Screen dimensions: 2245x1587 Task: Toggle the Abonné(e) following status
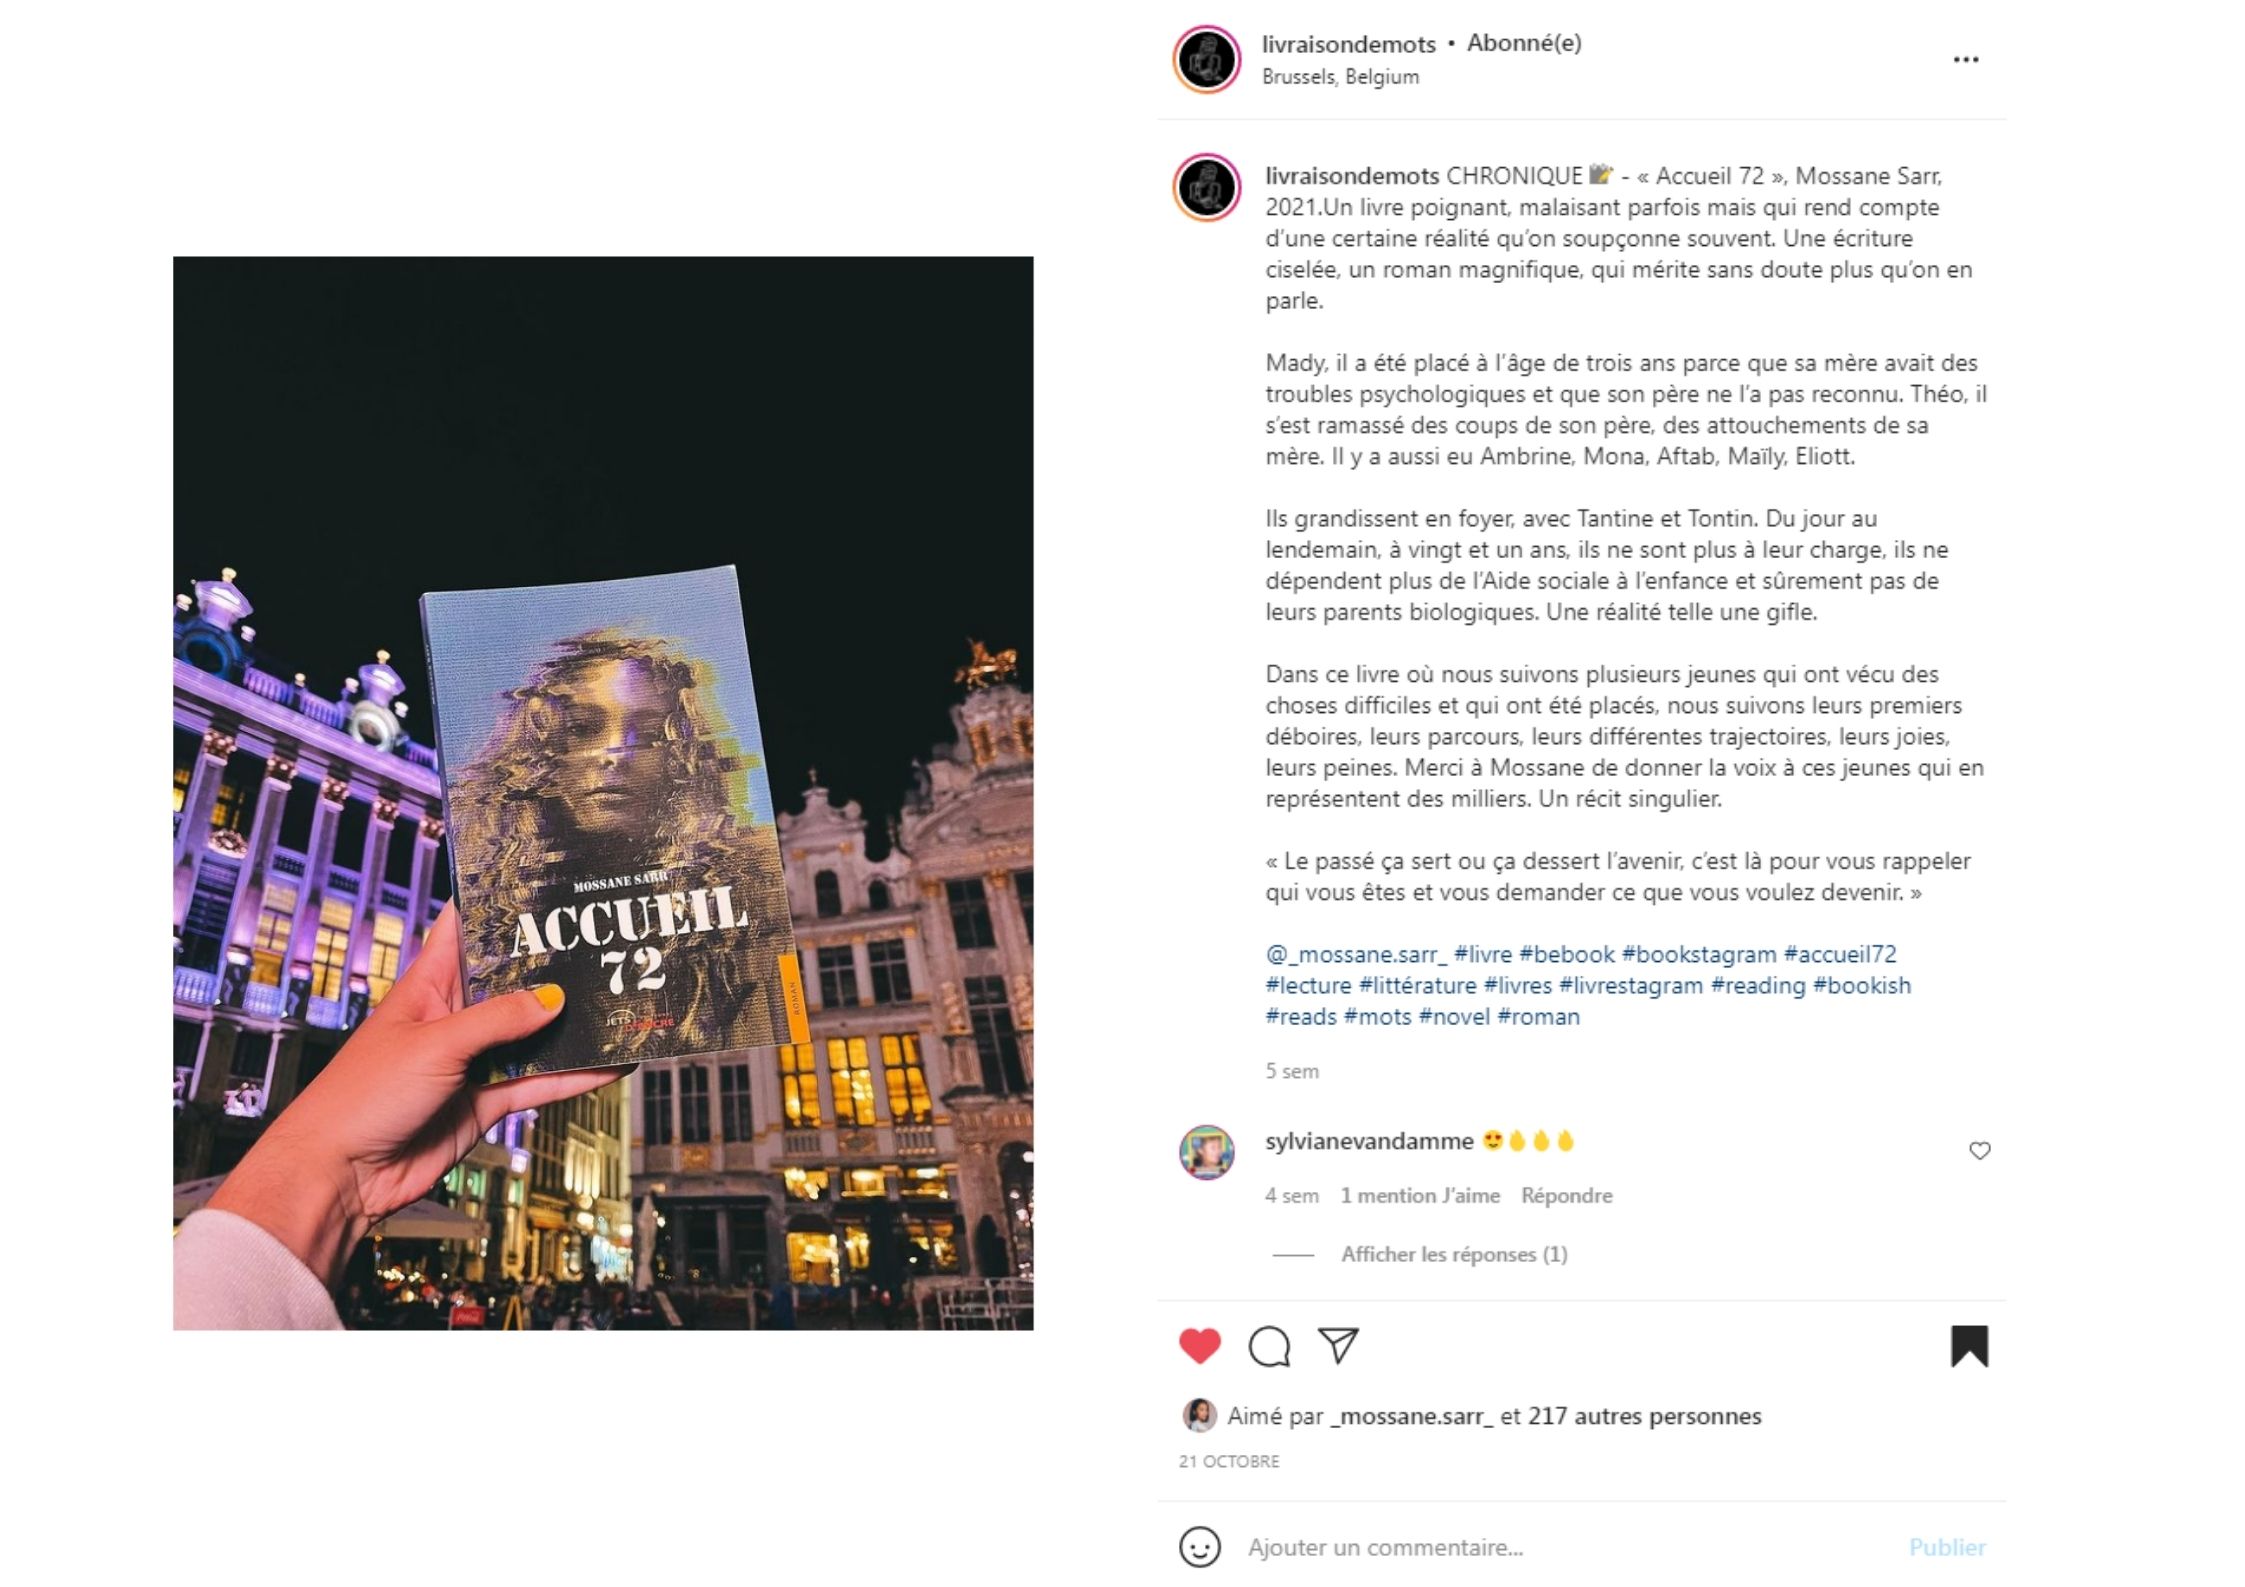pos(1524,43)
